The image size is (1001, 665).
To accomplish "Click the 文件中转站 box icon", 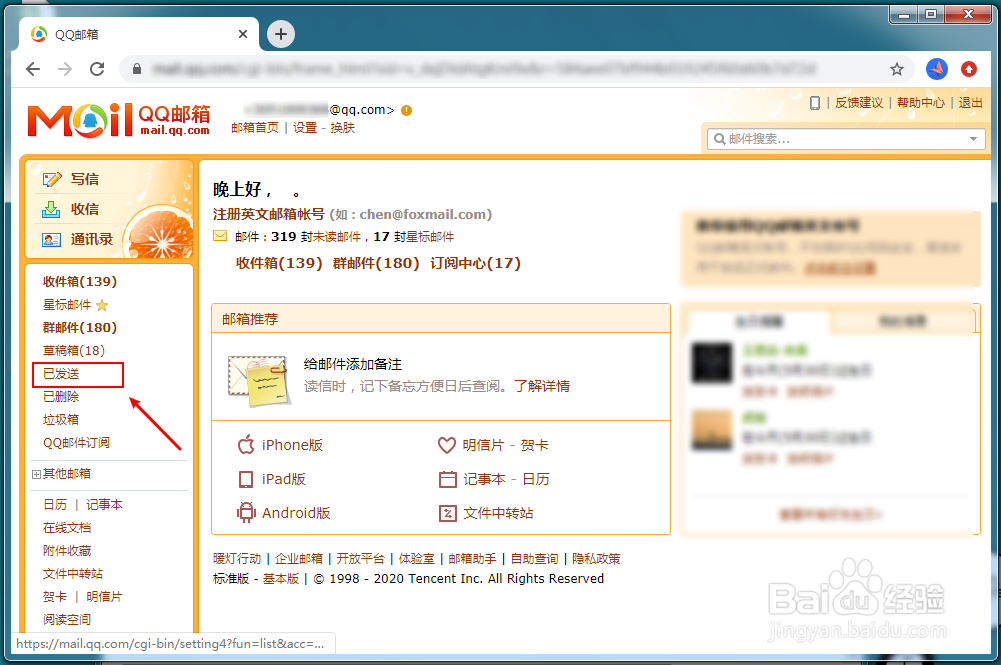I will click(448, 513).
